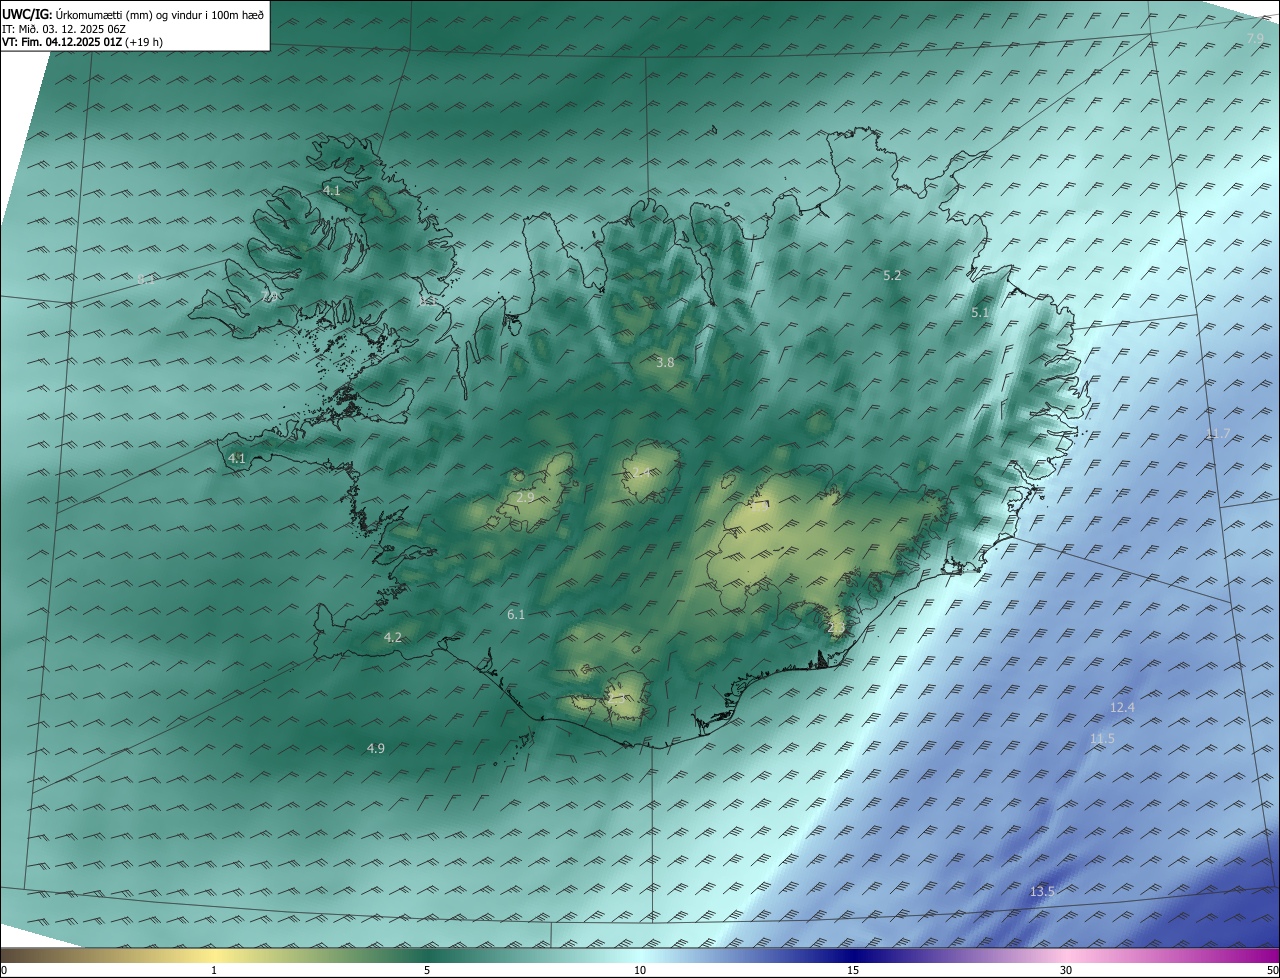
Task: Click the 11.7 value east of Iceland
Action: [x=1218, y=434]
